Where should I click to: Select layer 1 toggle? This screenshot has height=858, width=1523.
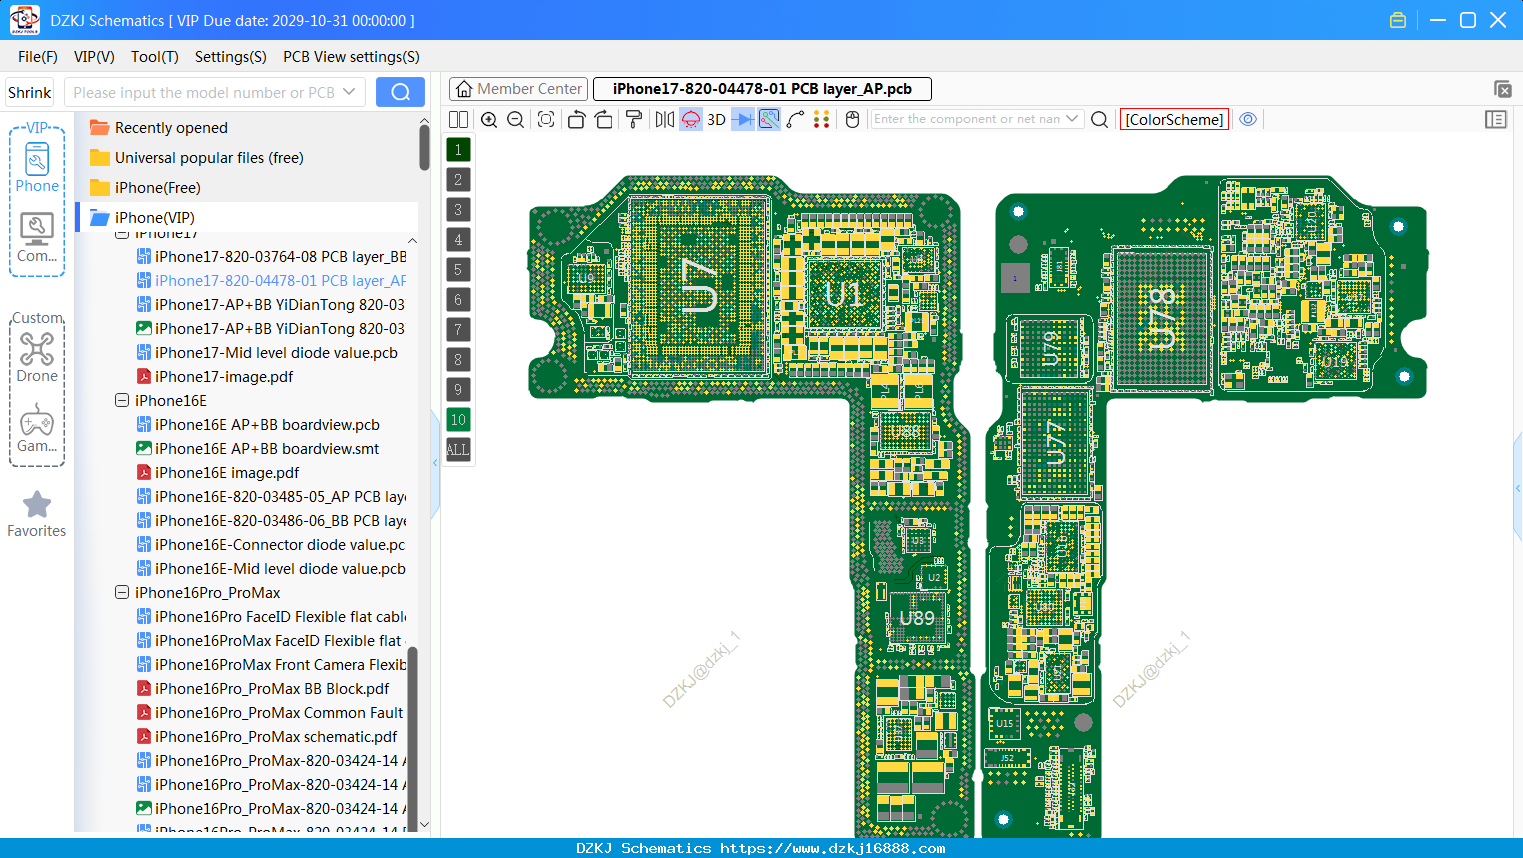click(x=458, y=149)
